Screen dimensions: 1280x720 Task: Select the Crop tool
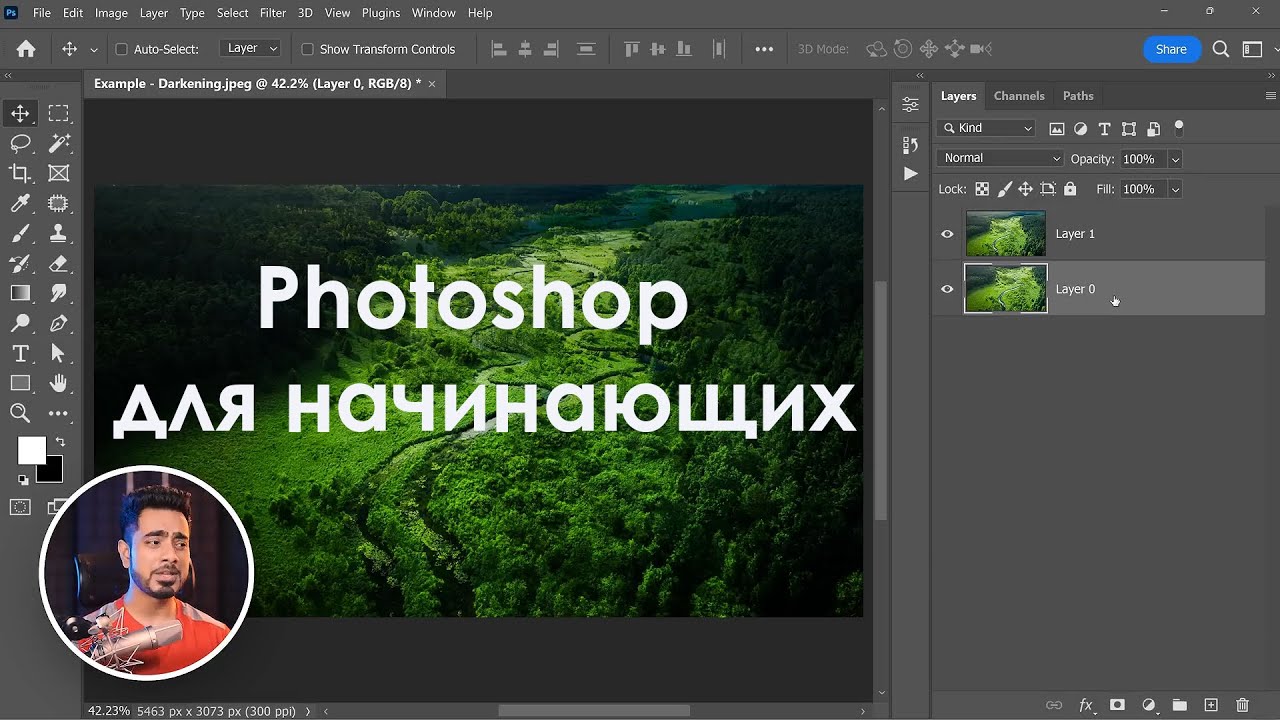tap(20, 174)
